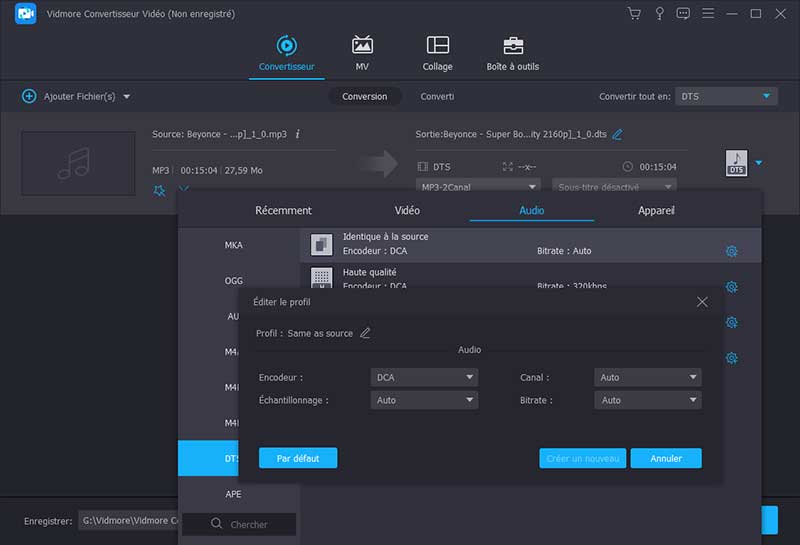Viewport: 800px width, 545px height.
Task: Click the DTS output format icon
Action: [x=736, y=164]
